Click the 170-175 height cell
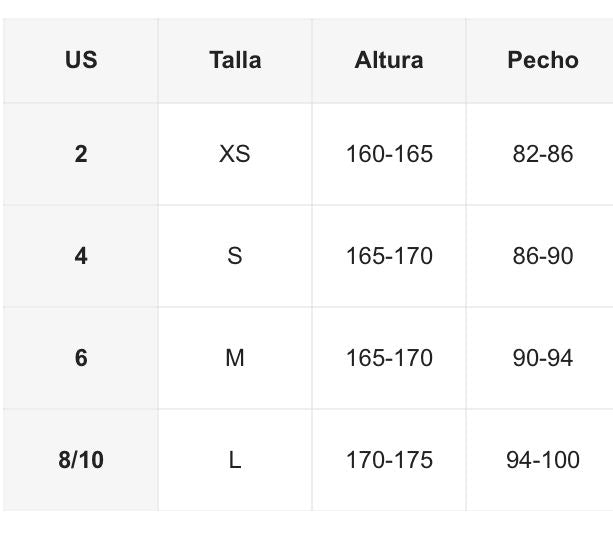This screenshot has height=534, width=613. 389,460
